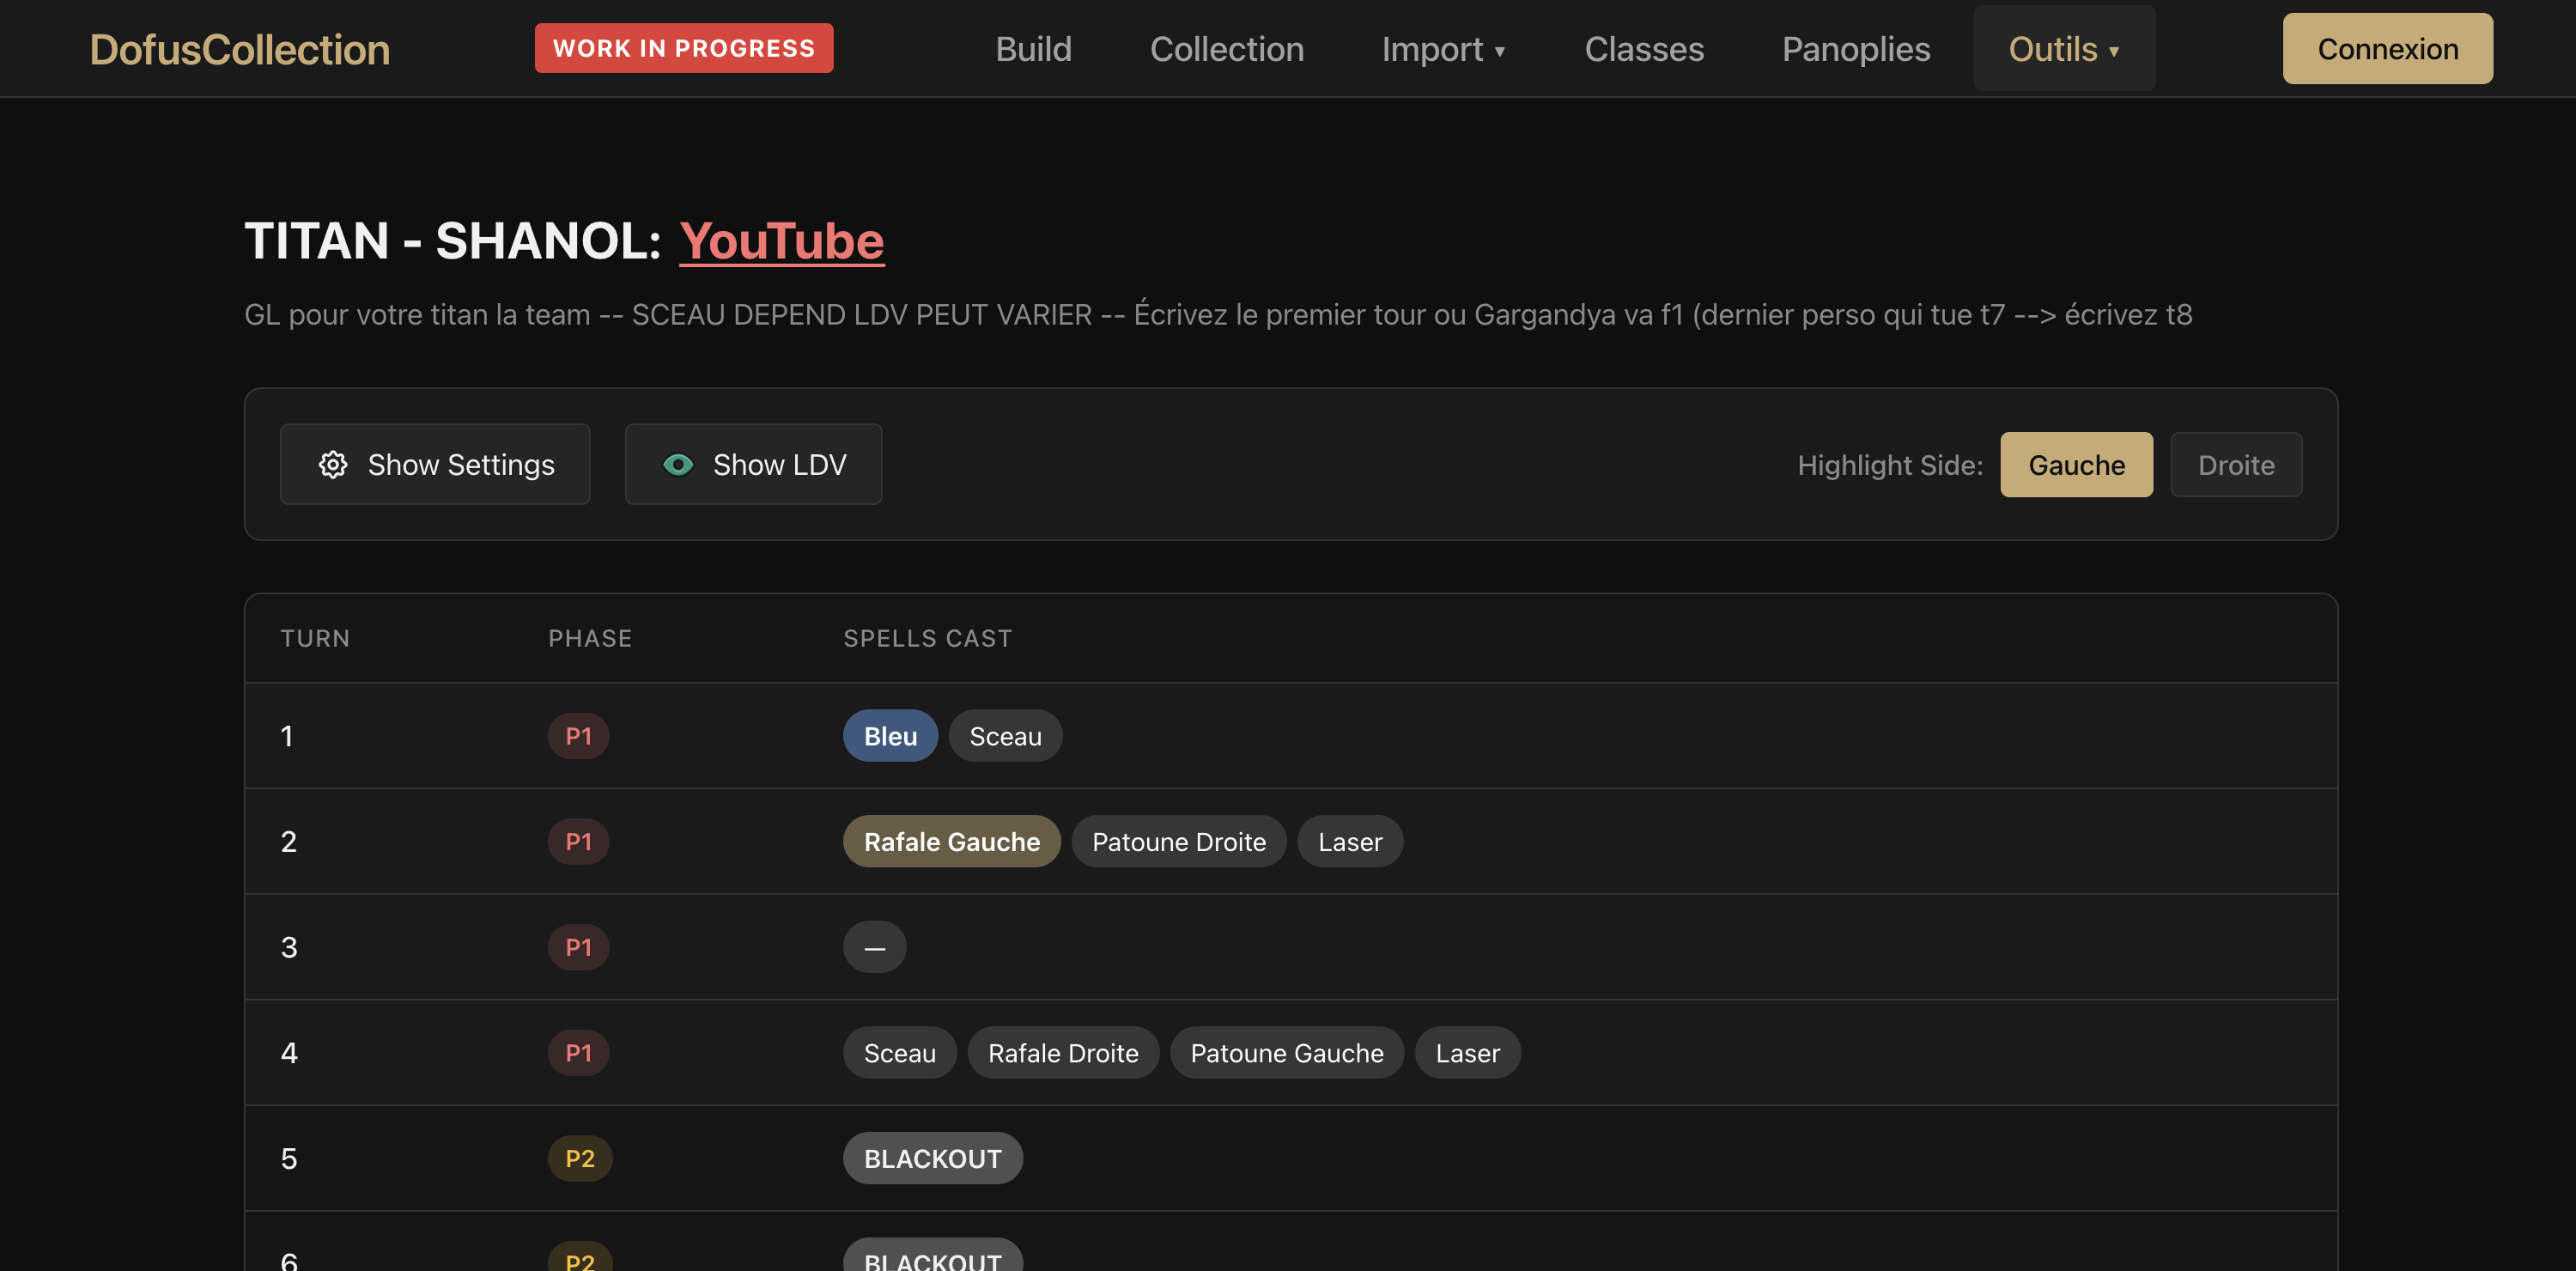
Task: Select the Sceau chip in turn 4
Action: tap(899, 1052)
